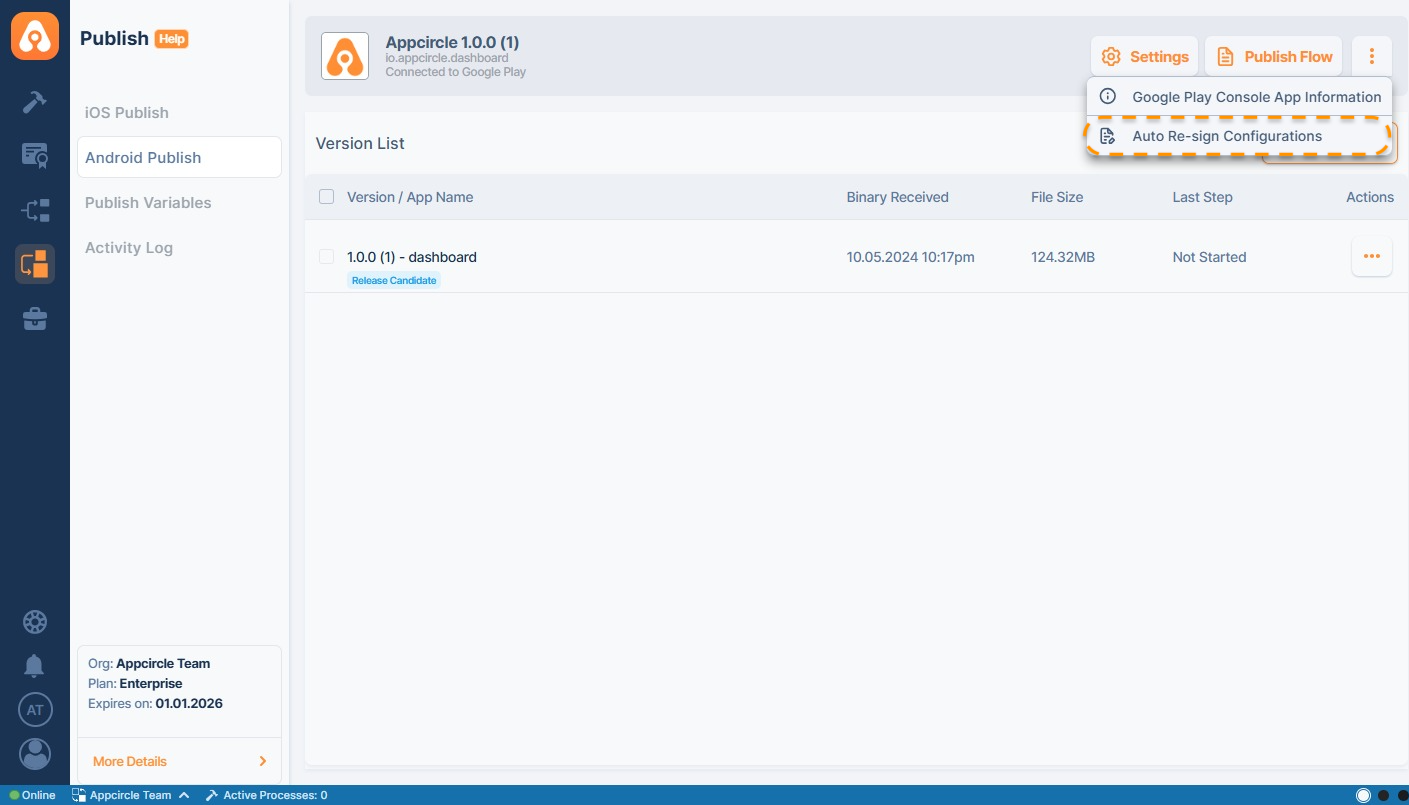Open the Build module hammer icon
1409x805 pixels.
coord(35,102)
